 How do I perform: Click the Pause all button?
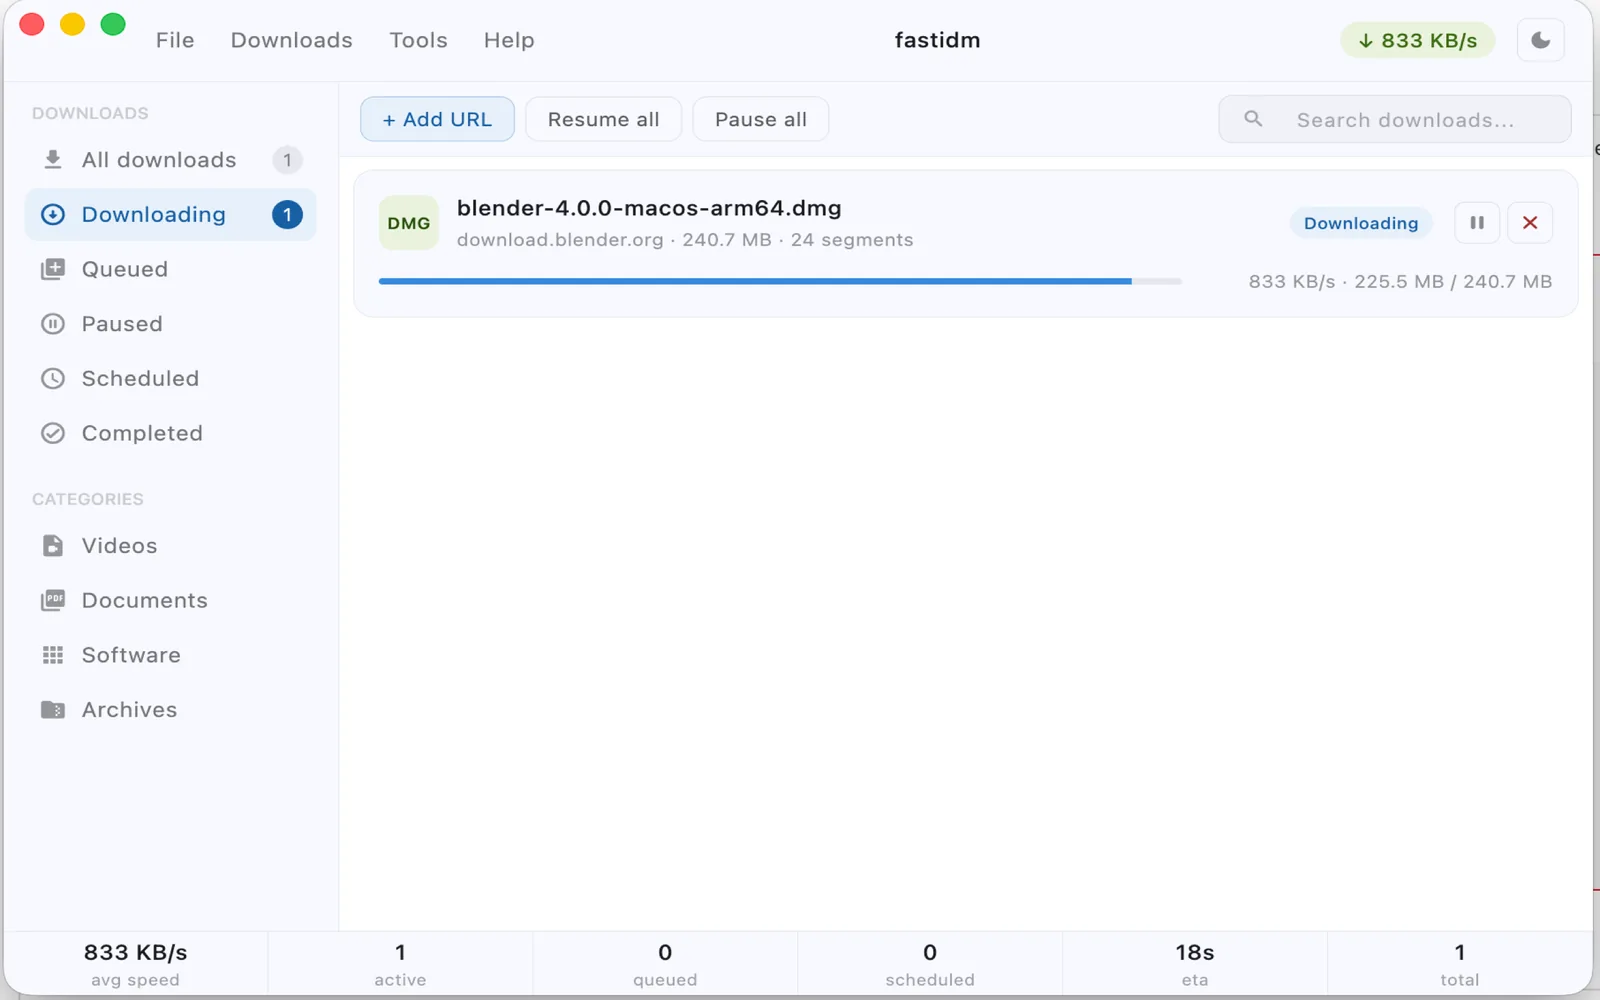click(x=761, y=119)
